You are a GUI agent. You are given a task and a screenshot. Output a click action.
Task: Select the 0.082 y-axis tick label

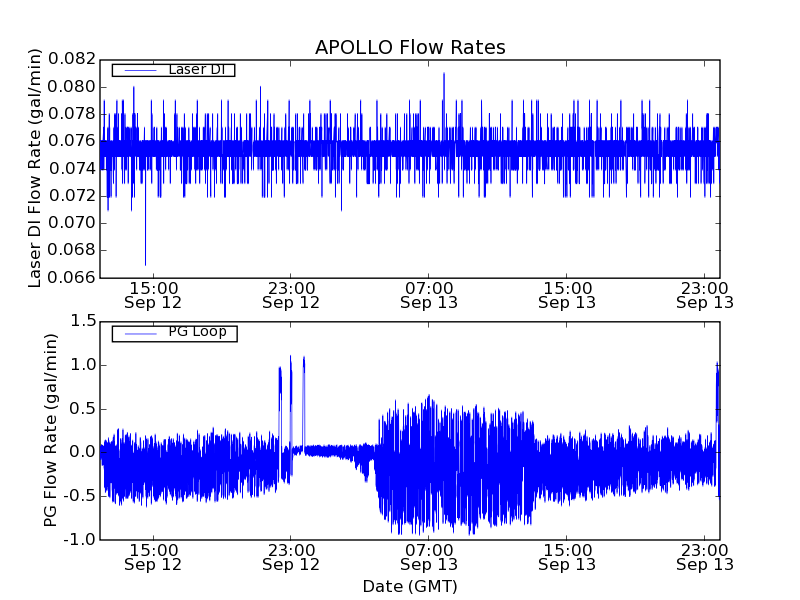tap(72, 59)
